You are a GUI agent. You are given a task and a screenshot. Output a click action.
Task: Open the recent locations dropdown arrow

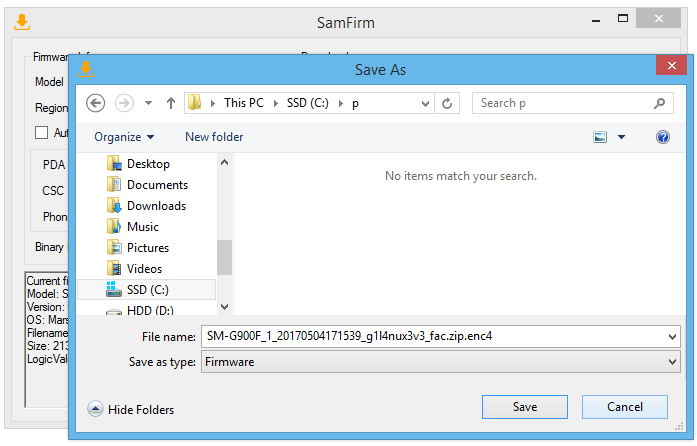(148, 103)
